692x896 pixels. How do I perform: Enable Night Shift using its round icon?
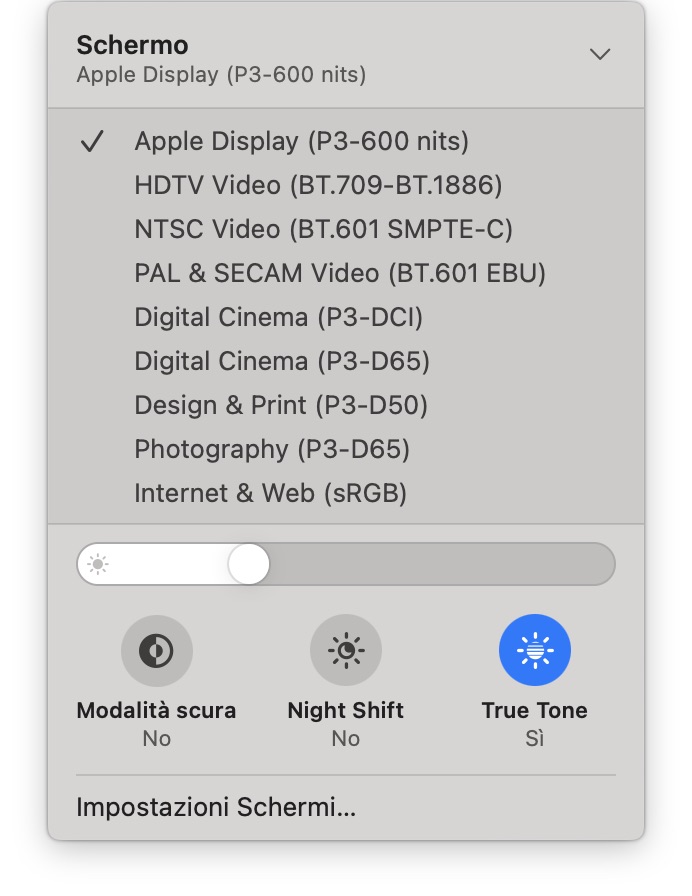point(345,651)
